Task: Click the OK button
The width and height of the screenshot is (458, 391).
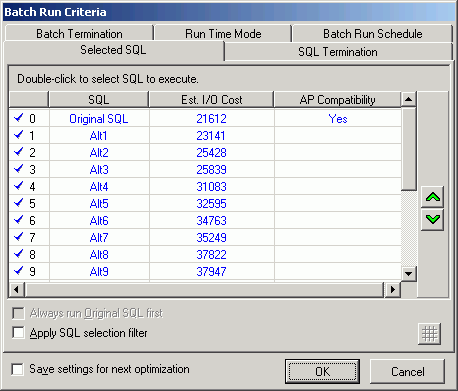Action: pos(322,371)
